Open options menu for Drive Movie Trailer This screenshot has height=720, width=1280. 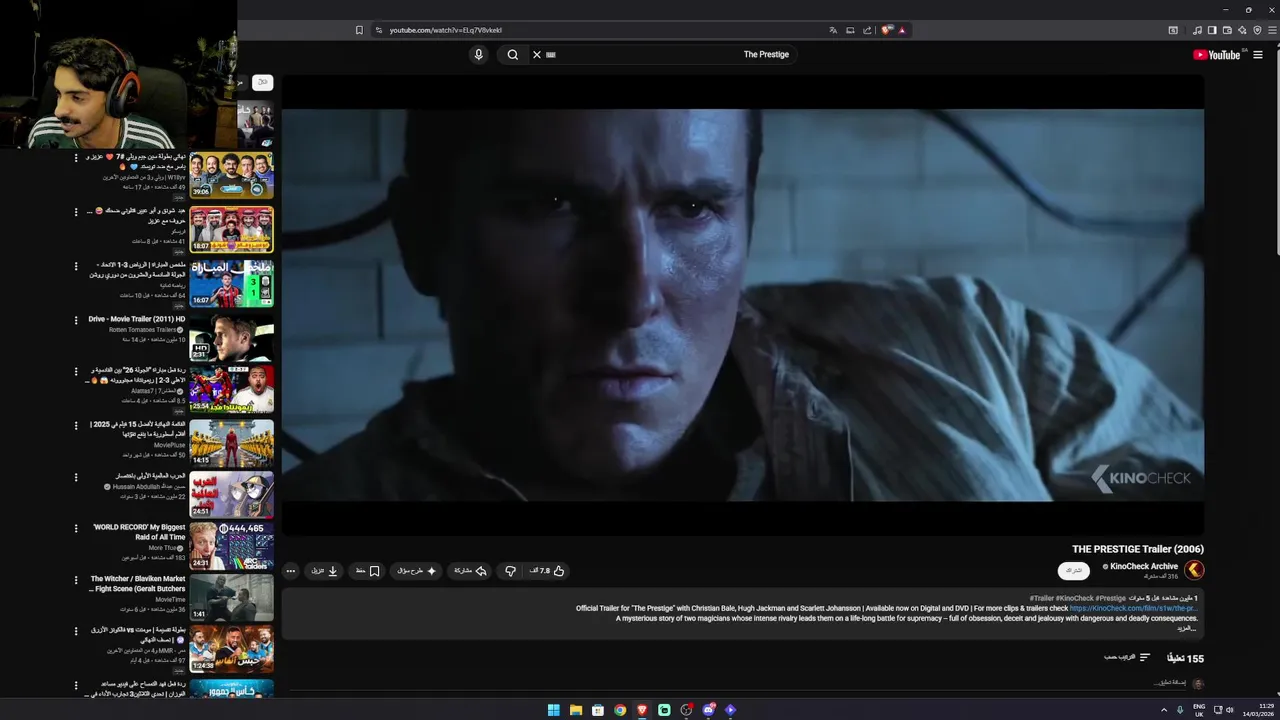[x=76, y=320]
